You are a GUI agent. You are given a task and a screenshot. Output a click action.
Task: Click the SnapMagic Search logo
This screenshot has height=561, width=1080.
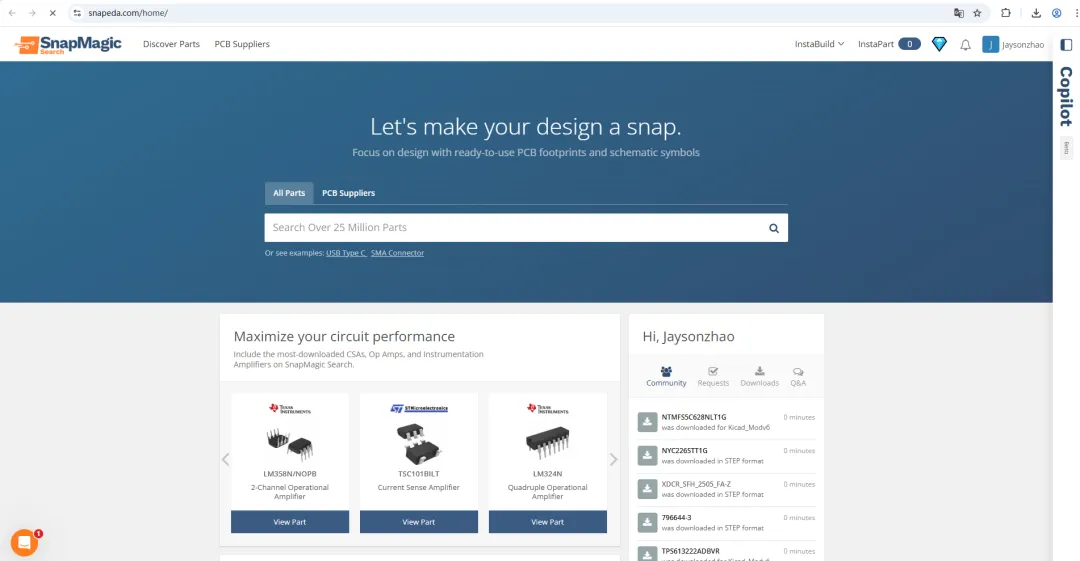[68, 45]
